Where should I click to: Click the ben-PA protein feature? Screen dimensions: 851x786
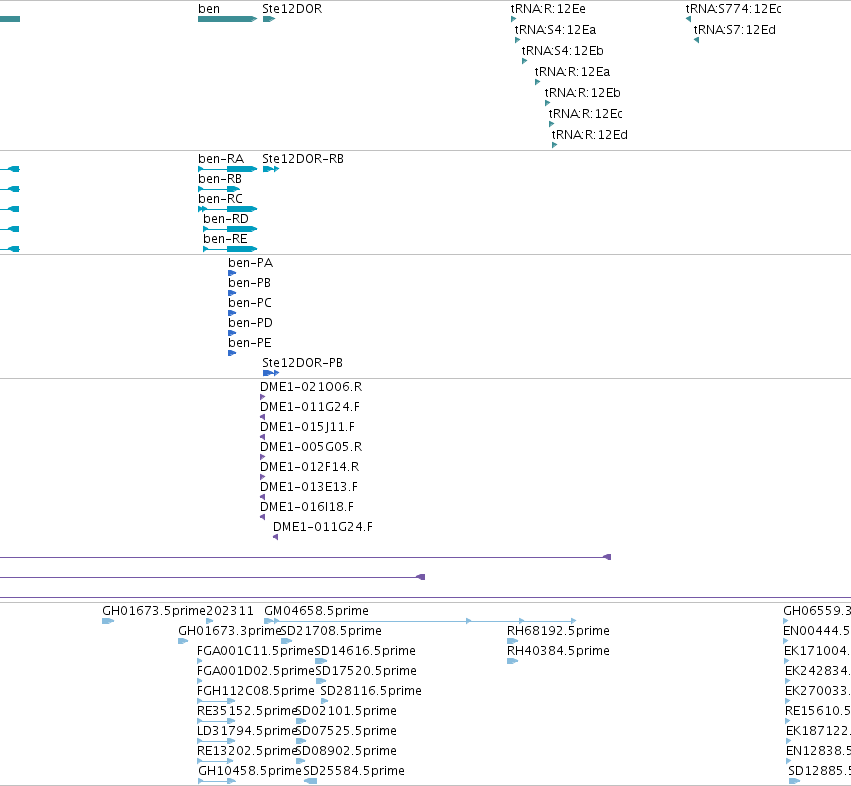click(x=232, y=273)
